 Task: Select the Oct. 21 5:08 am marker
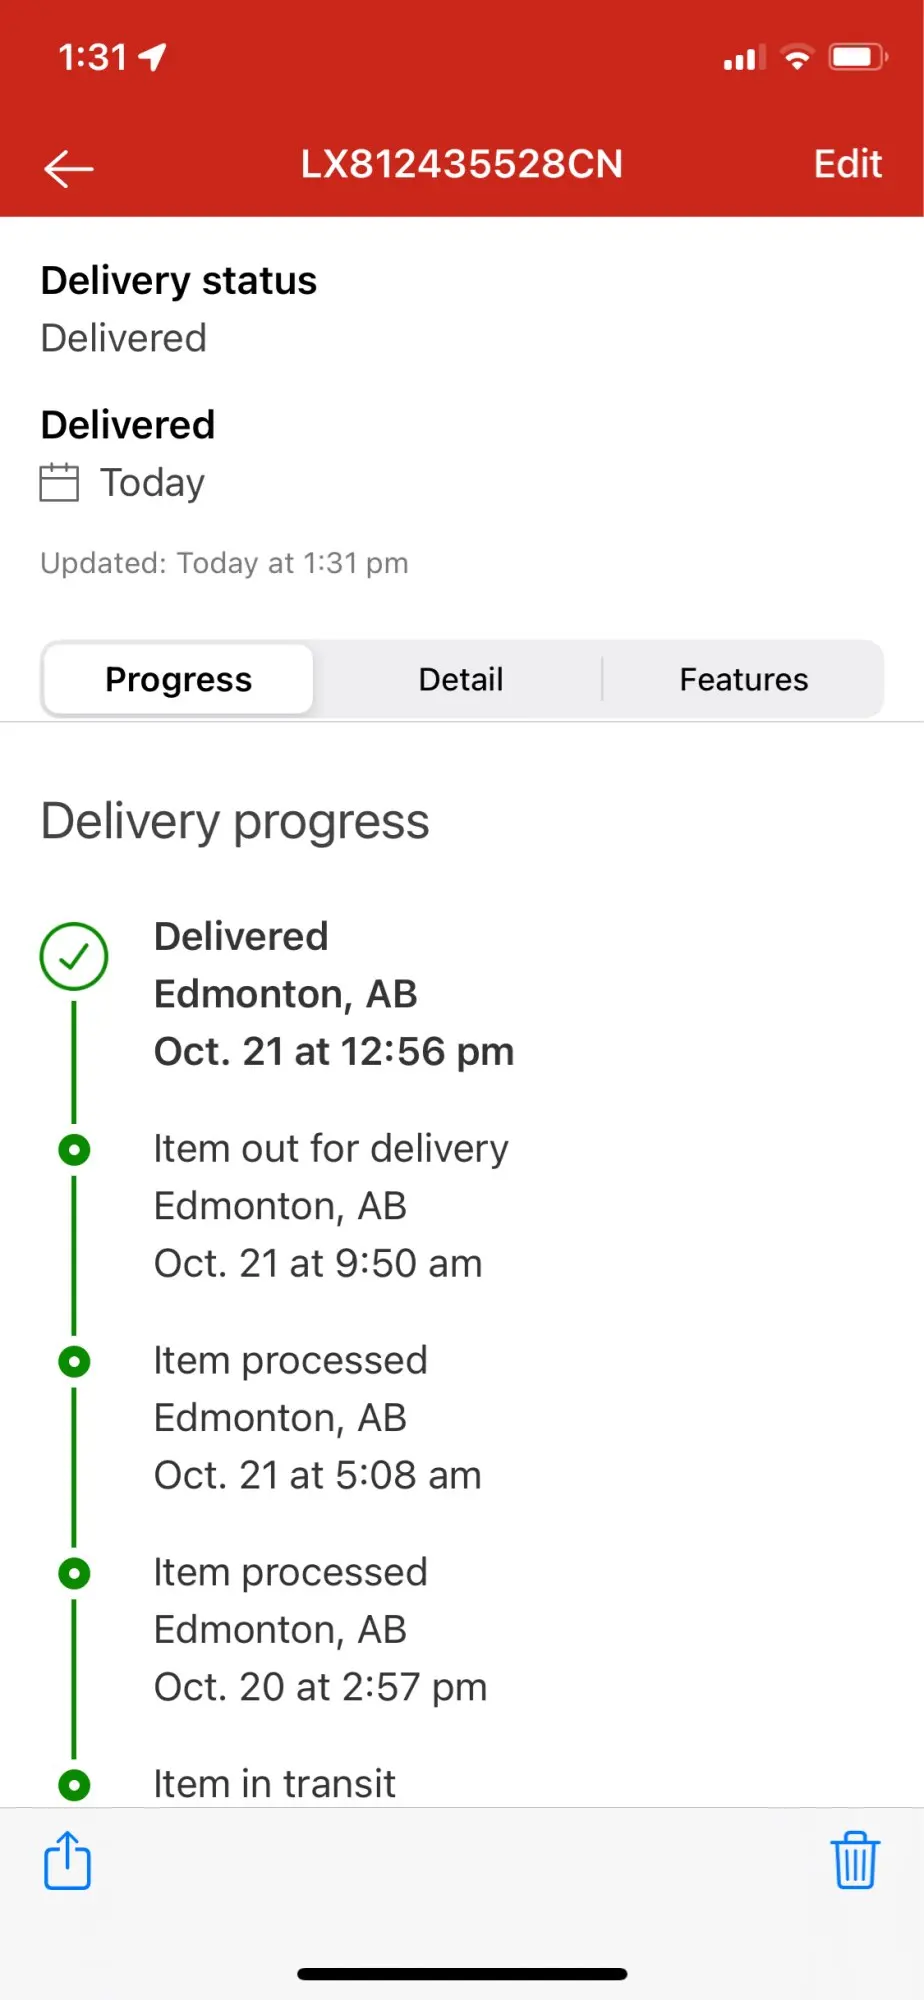74,1361
